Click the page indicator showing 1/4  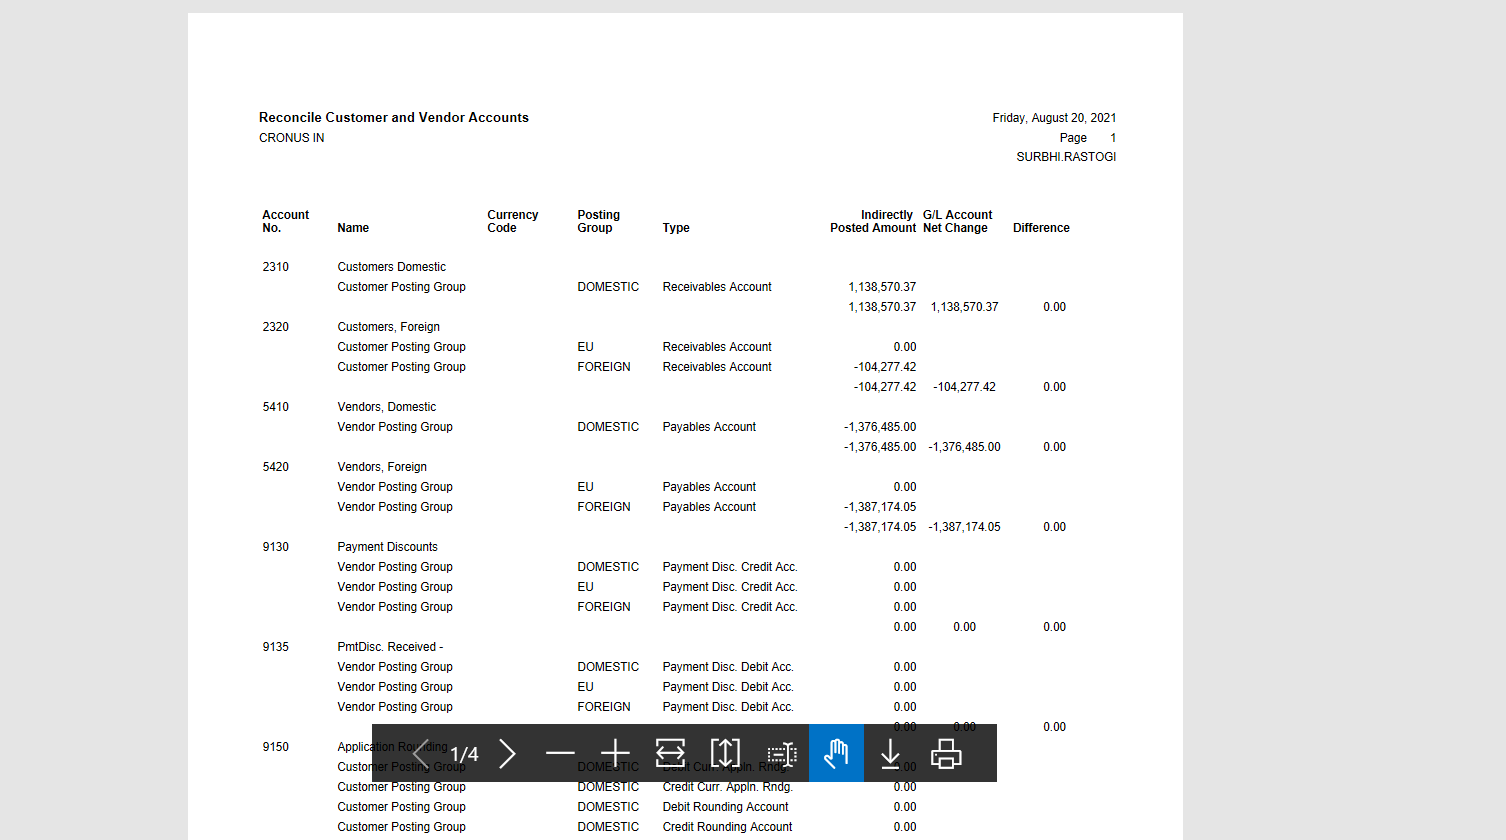463,753
